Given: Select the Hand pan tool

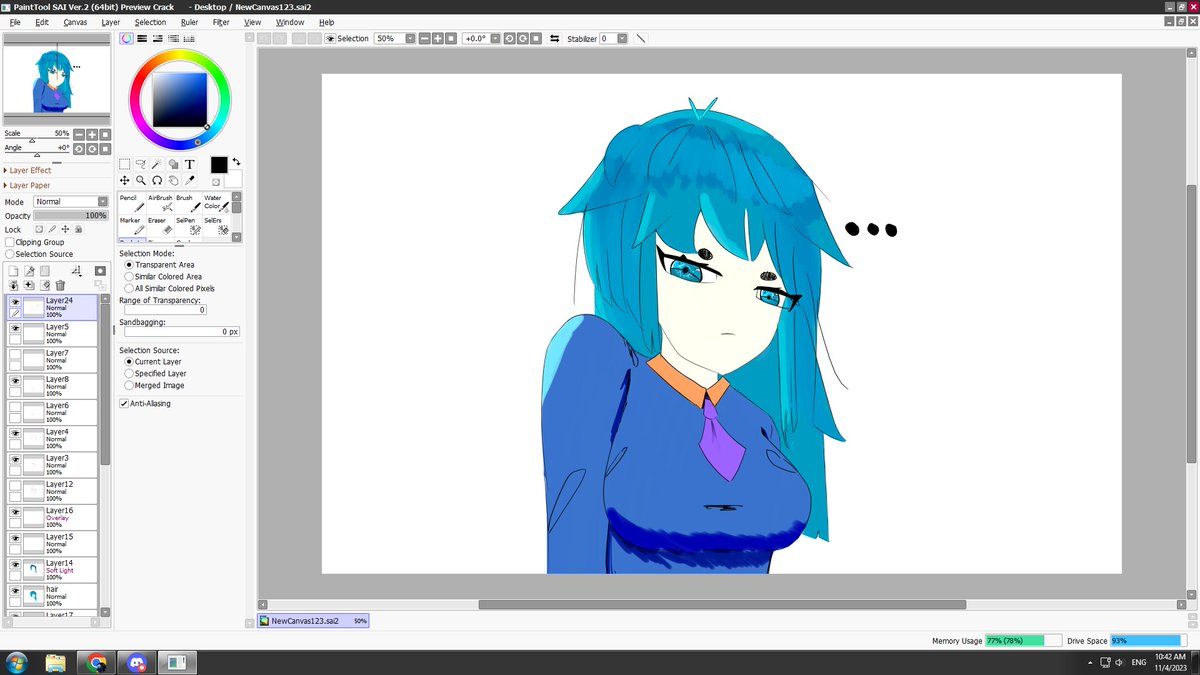Looking at the screenshot, I should tap(173, 181).
